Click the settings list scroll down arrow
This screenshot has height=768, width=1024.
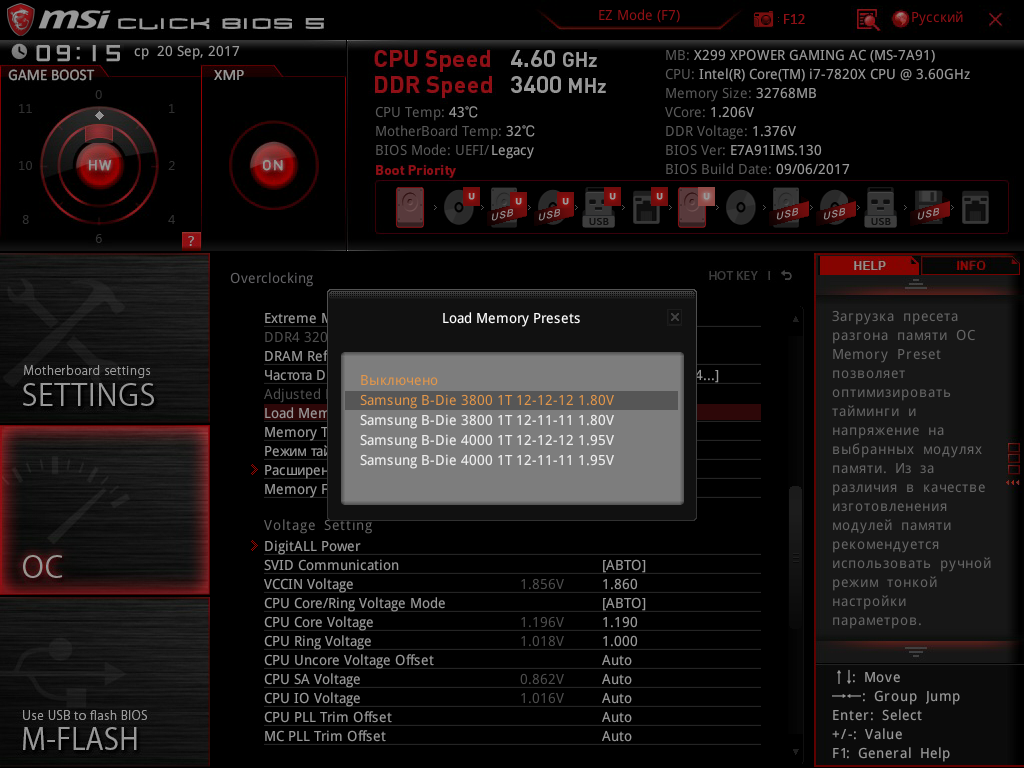tap(795, 752)
